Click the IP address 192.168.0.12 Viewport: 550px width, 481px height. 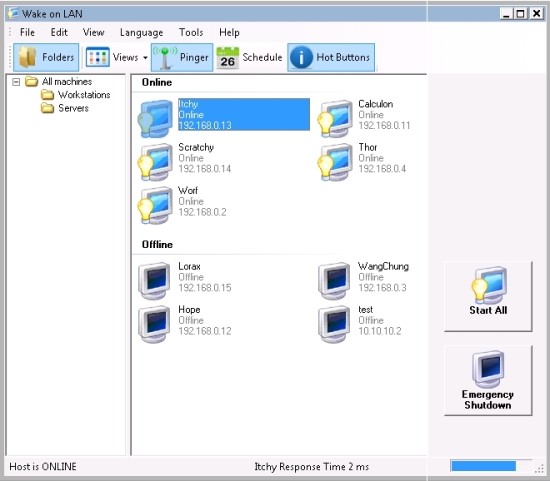tap(205, 331)
